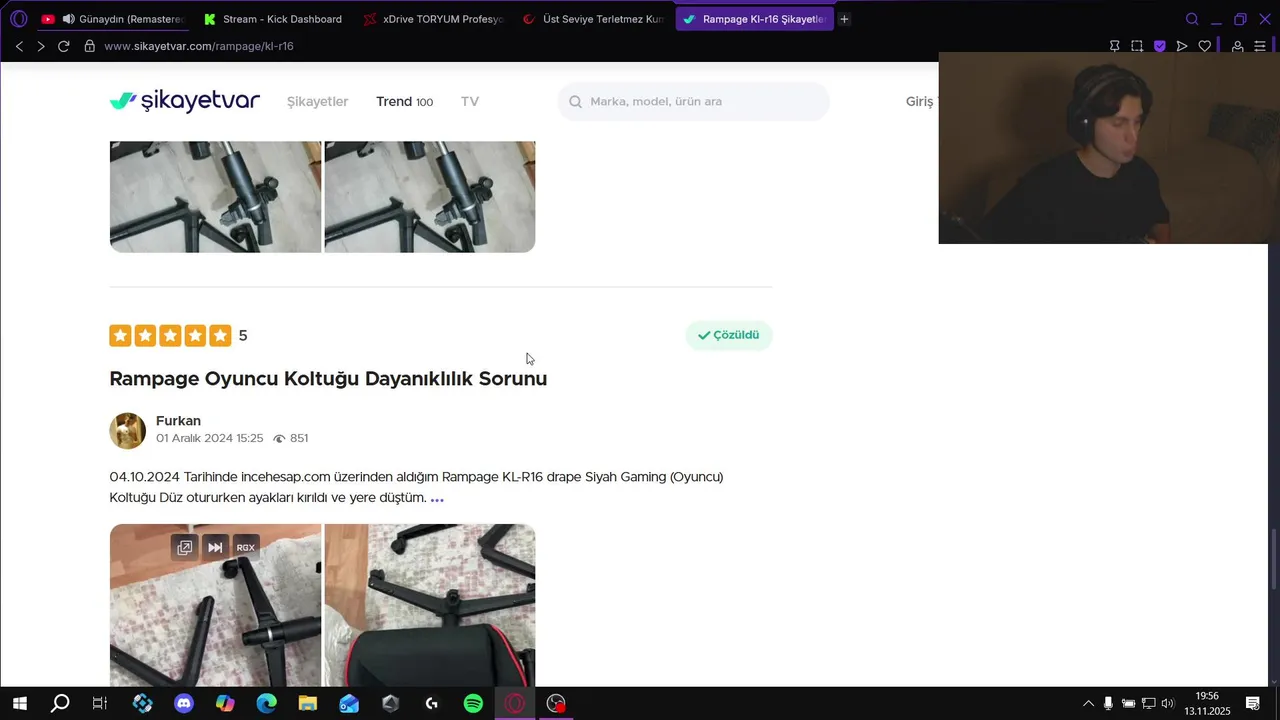Go forward to the next page
Viewport: 1280px width, 720px height.
41,46
